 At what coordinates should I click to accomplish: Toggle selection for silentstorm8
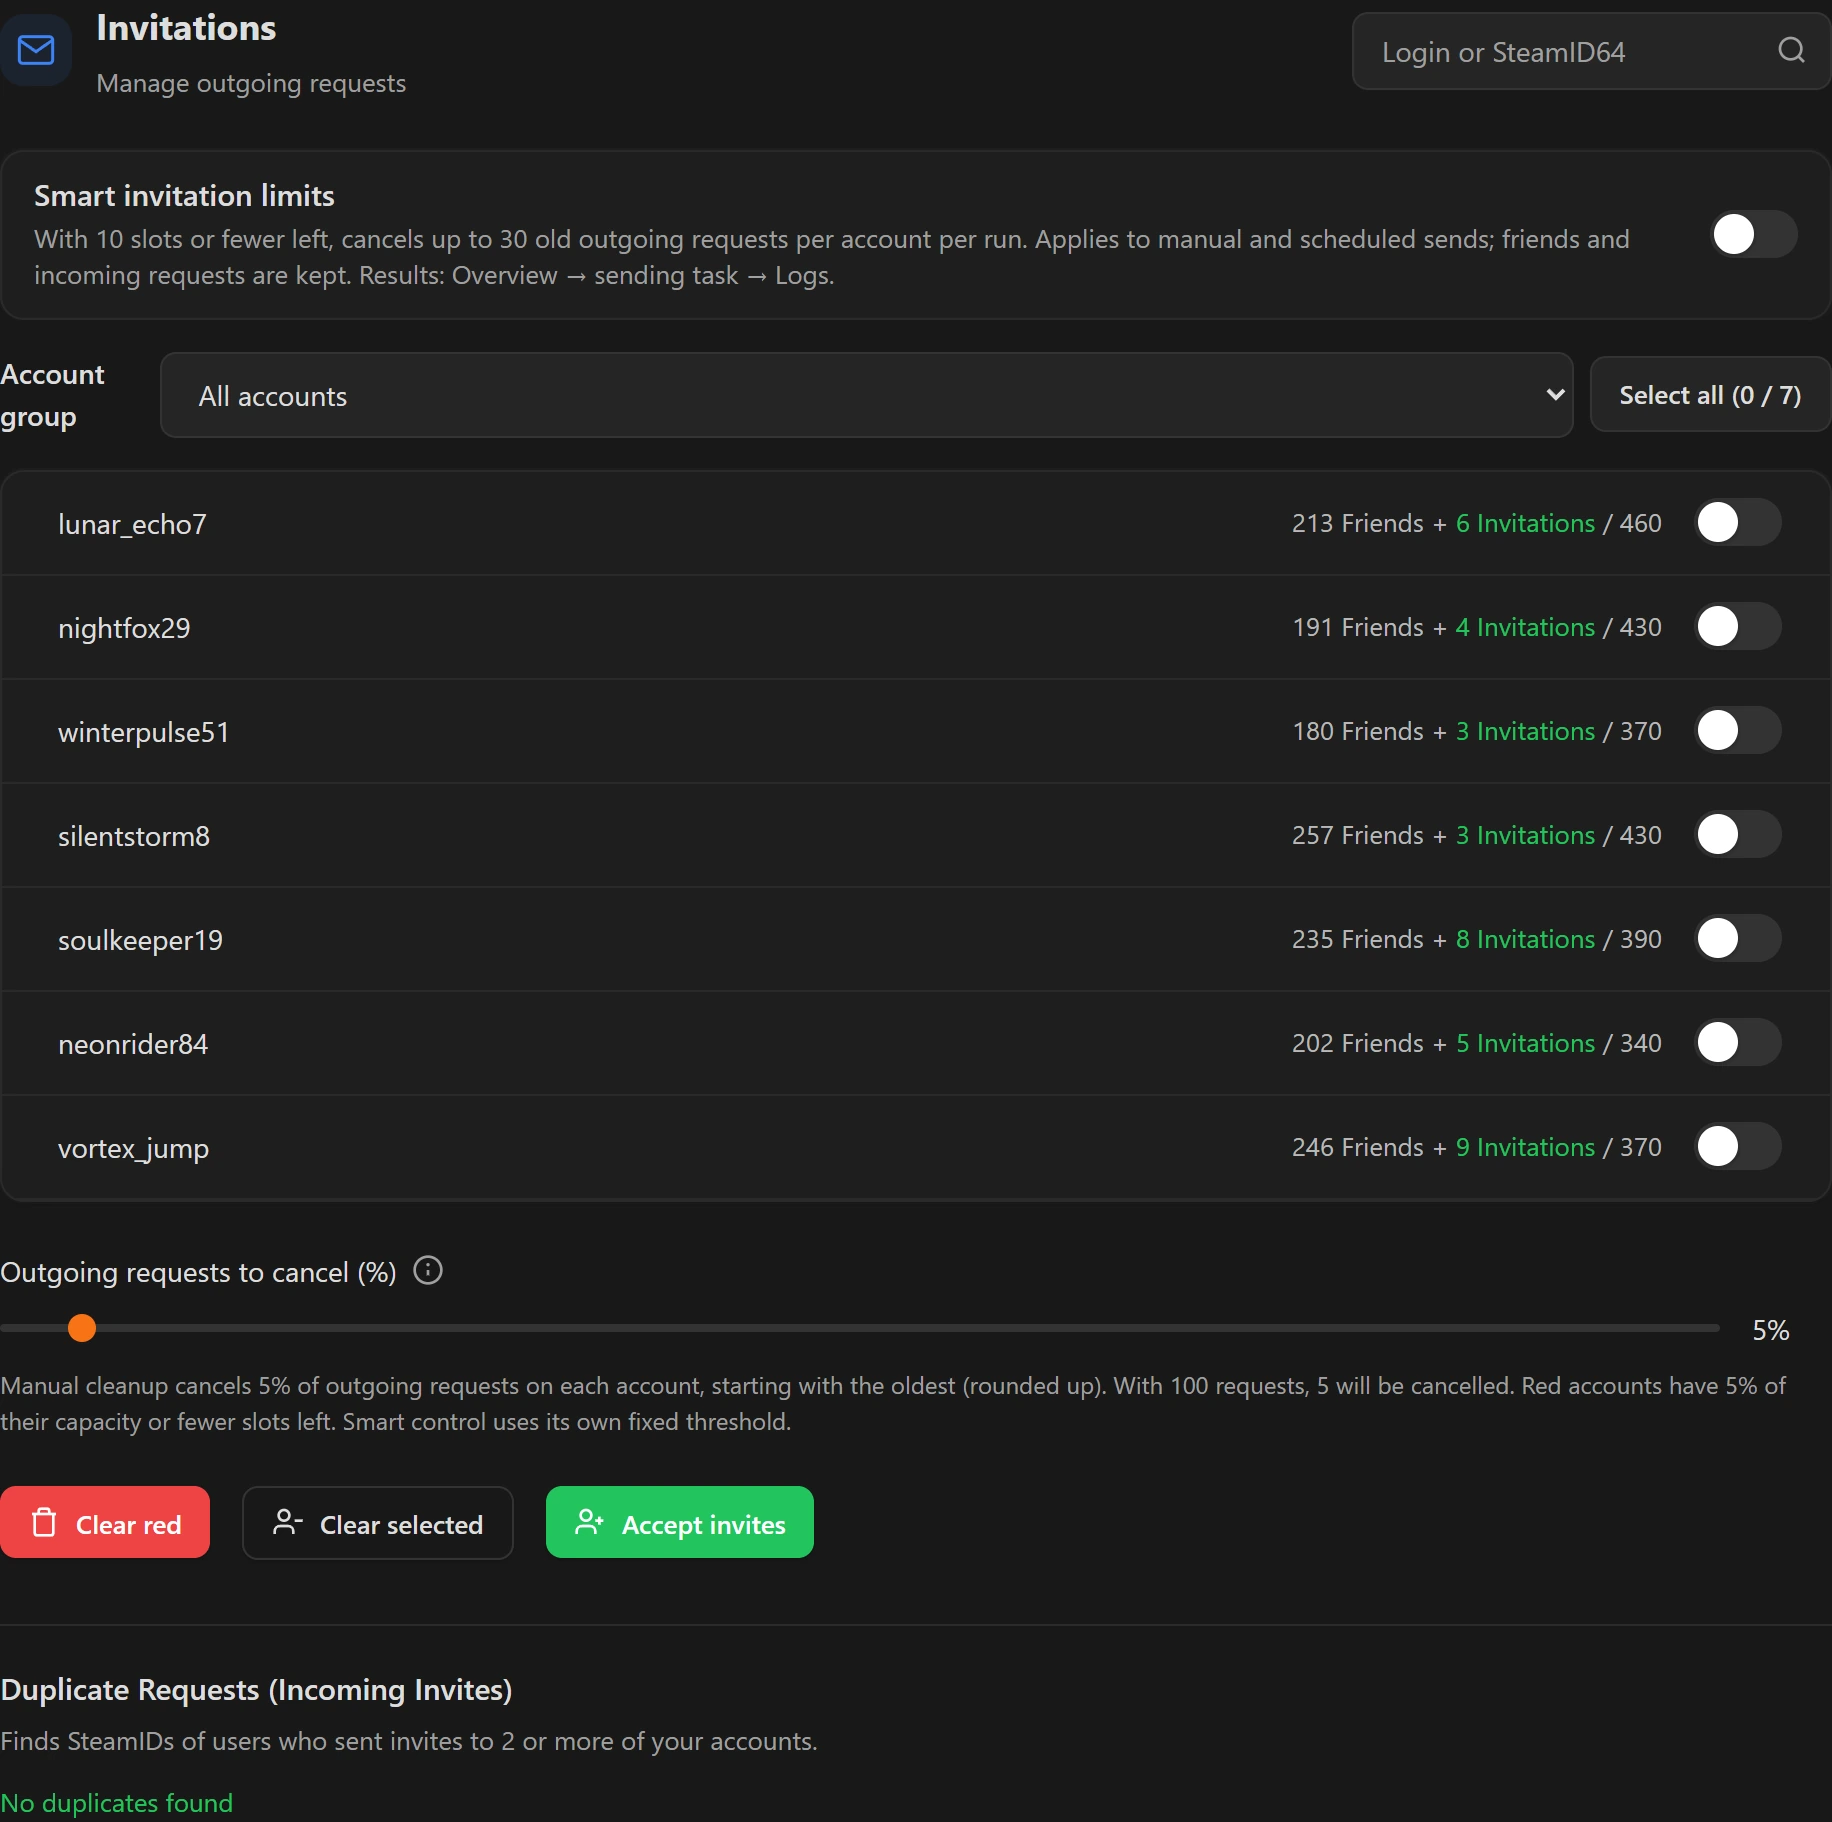pyautogui.click(x=1738, y=835)
